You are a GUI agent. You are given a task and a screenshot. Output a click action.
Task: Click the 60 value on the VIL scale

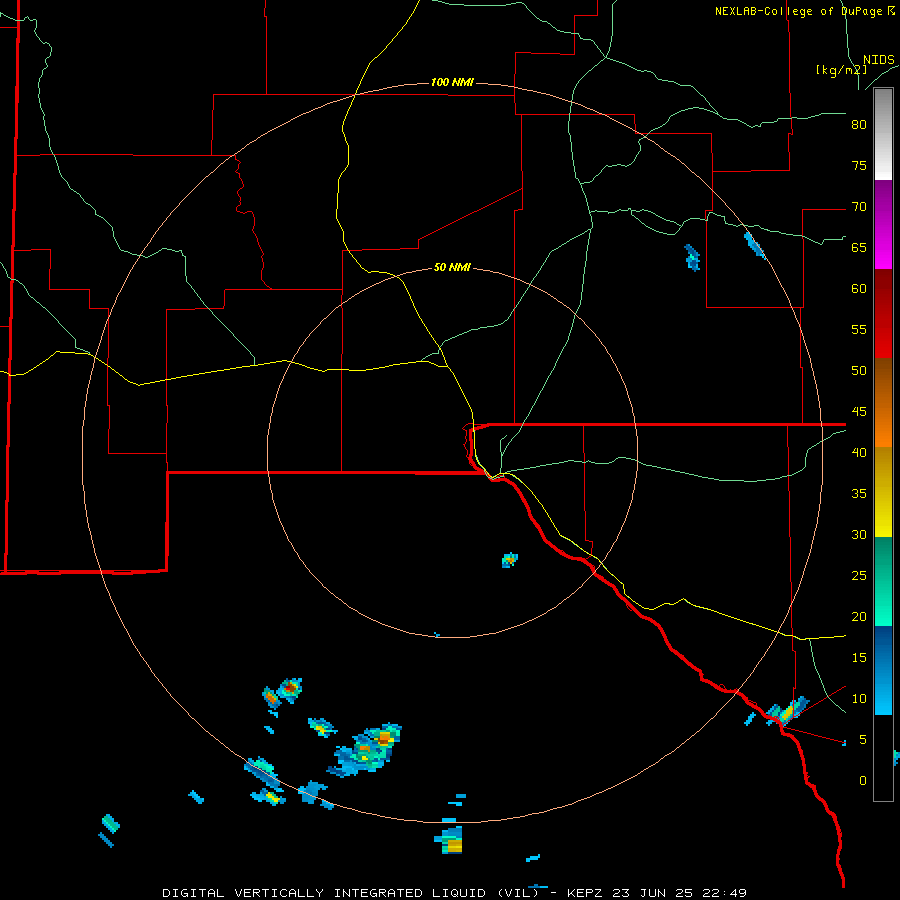(x=859, y=289)
